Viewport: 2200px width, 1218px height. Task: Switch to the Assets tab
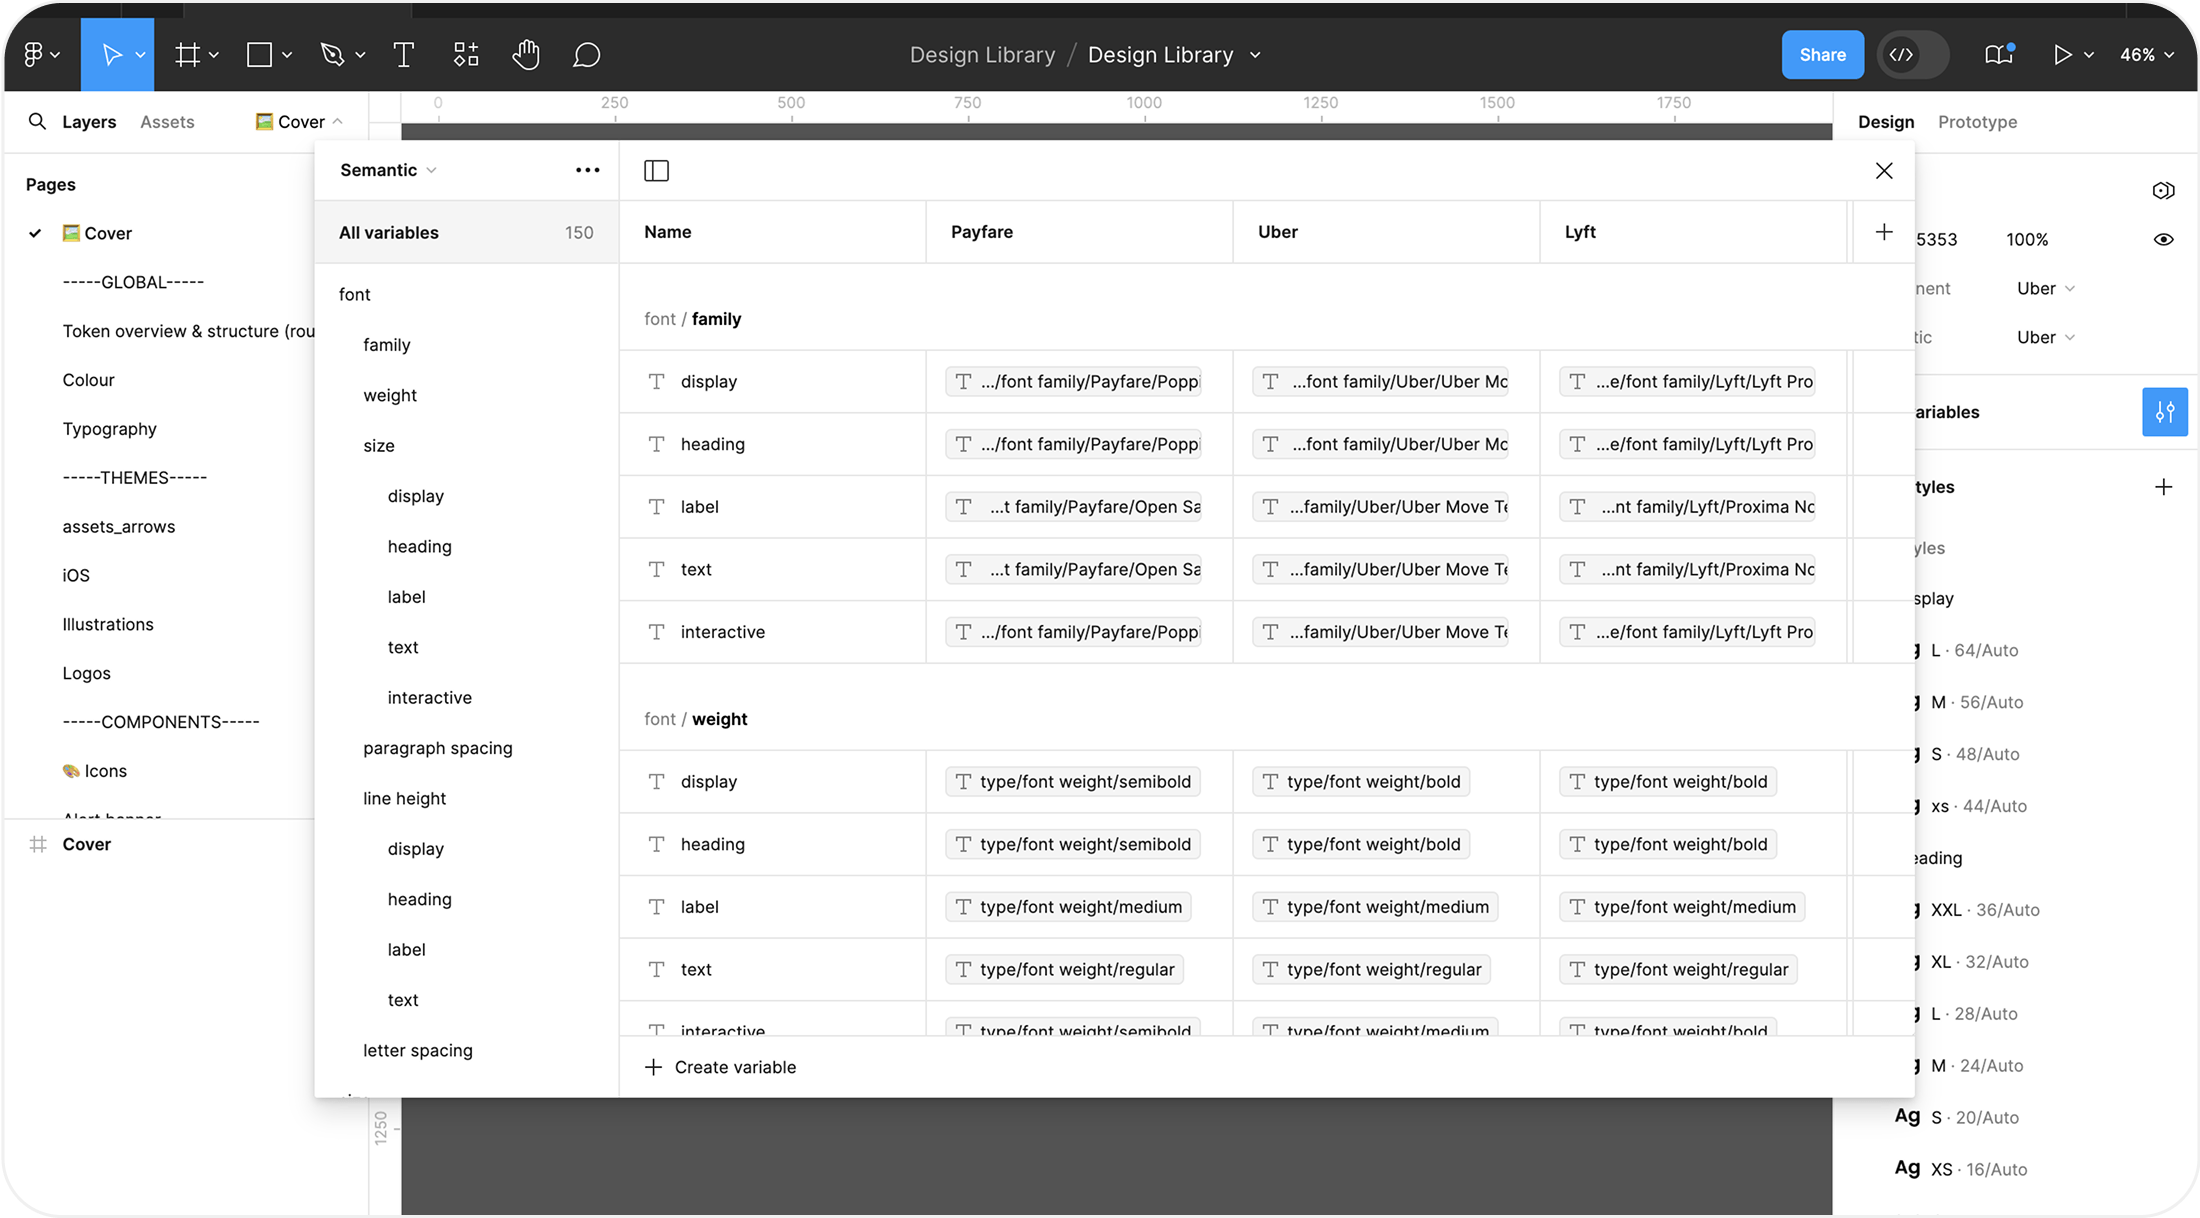[x=167, y=122]
